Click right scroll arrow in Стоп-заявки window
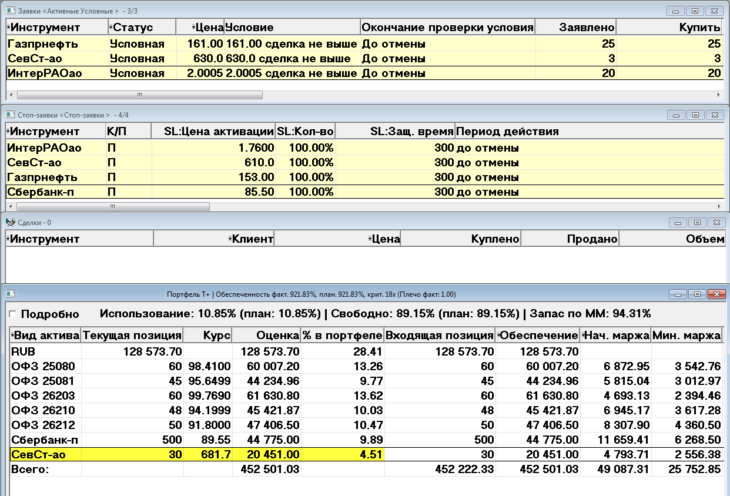 [x=718, y=206]
